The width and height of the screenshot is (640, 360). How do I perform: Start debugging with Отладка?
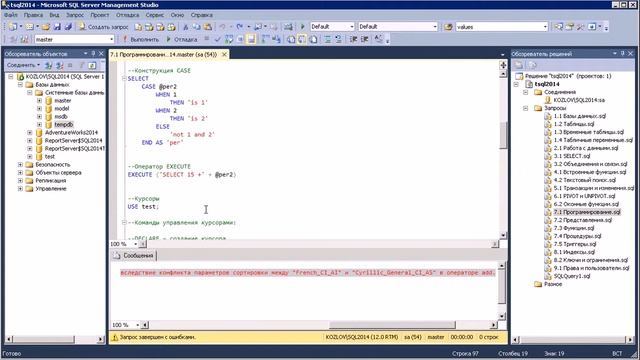click(182, 39)
